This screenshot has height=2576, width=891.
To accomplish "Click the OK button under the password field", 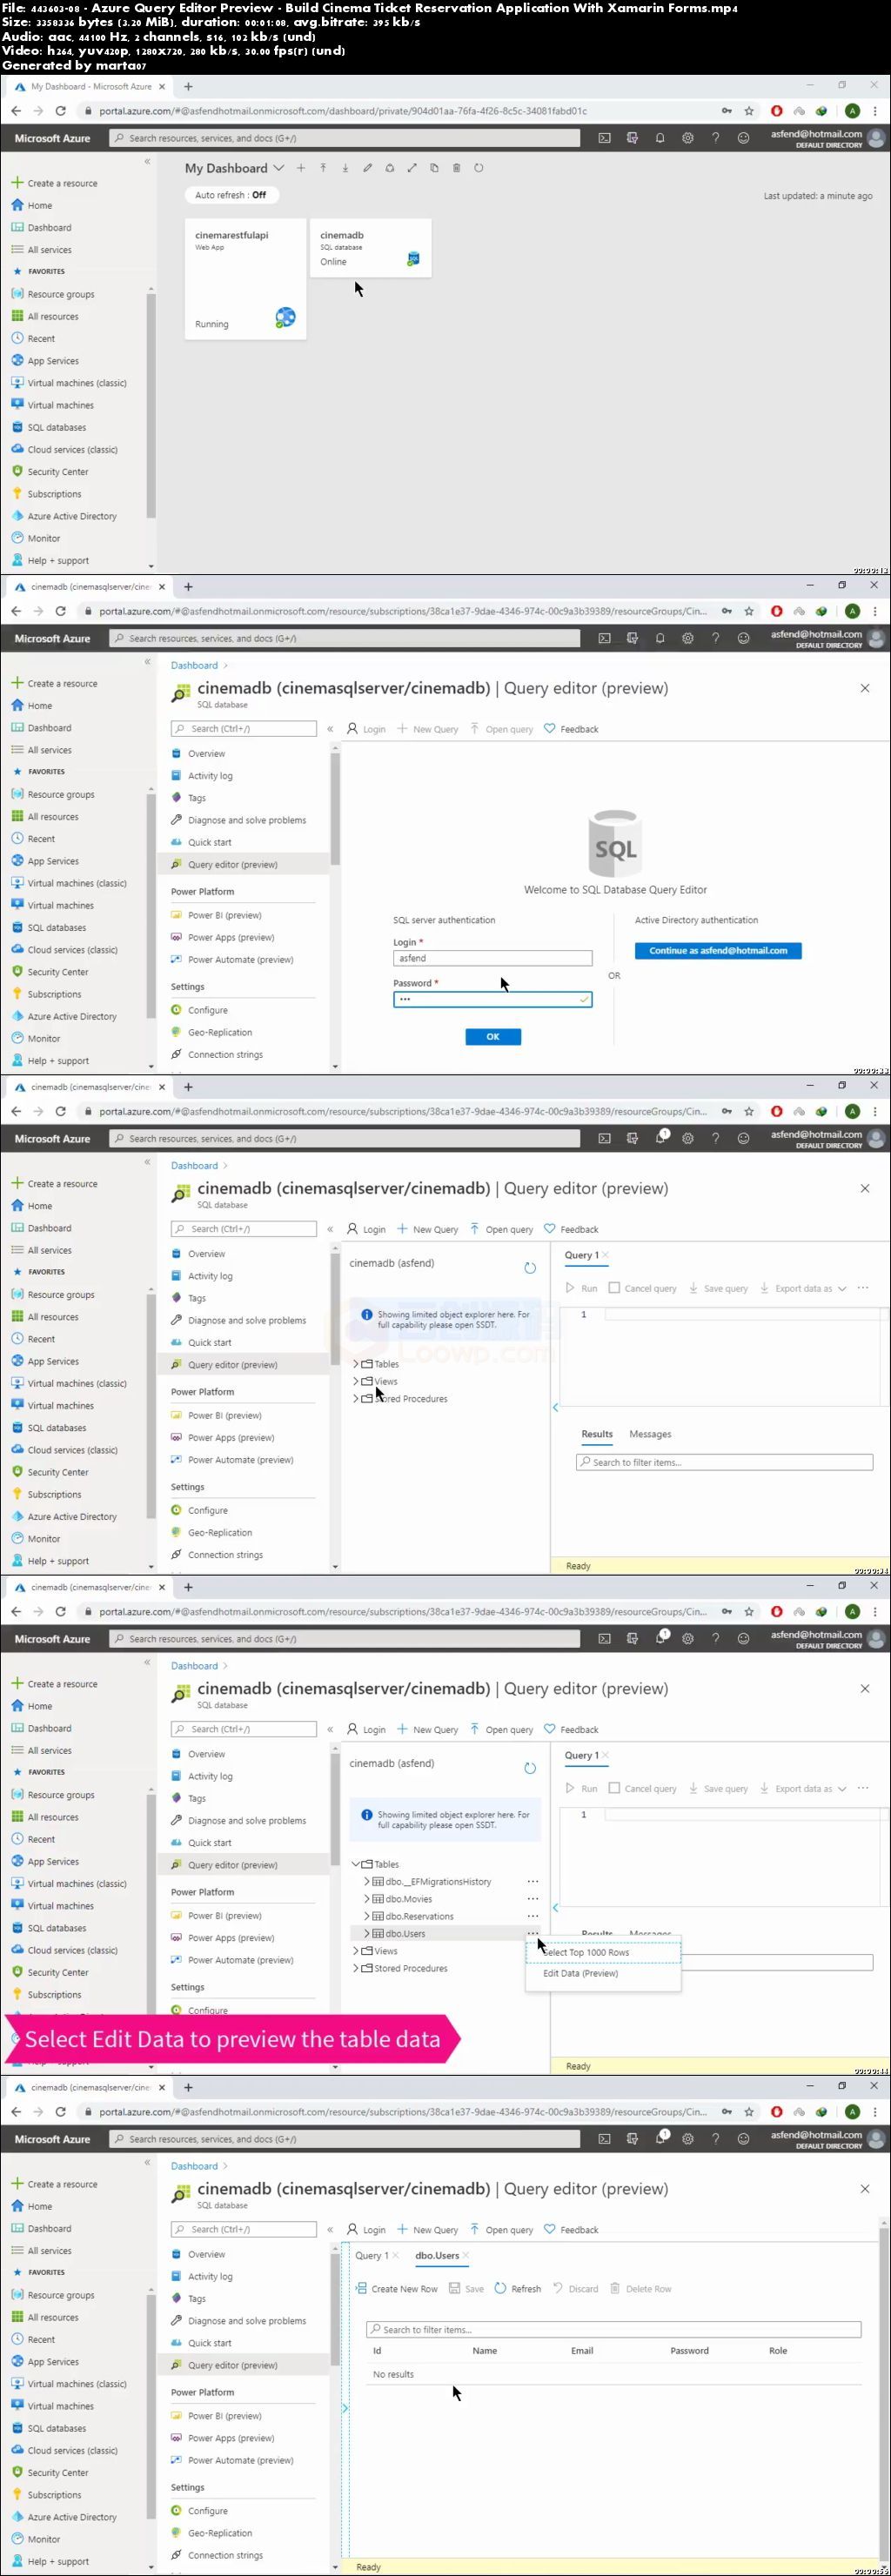I will pyautogui.click(x=493, y=1036).
